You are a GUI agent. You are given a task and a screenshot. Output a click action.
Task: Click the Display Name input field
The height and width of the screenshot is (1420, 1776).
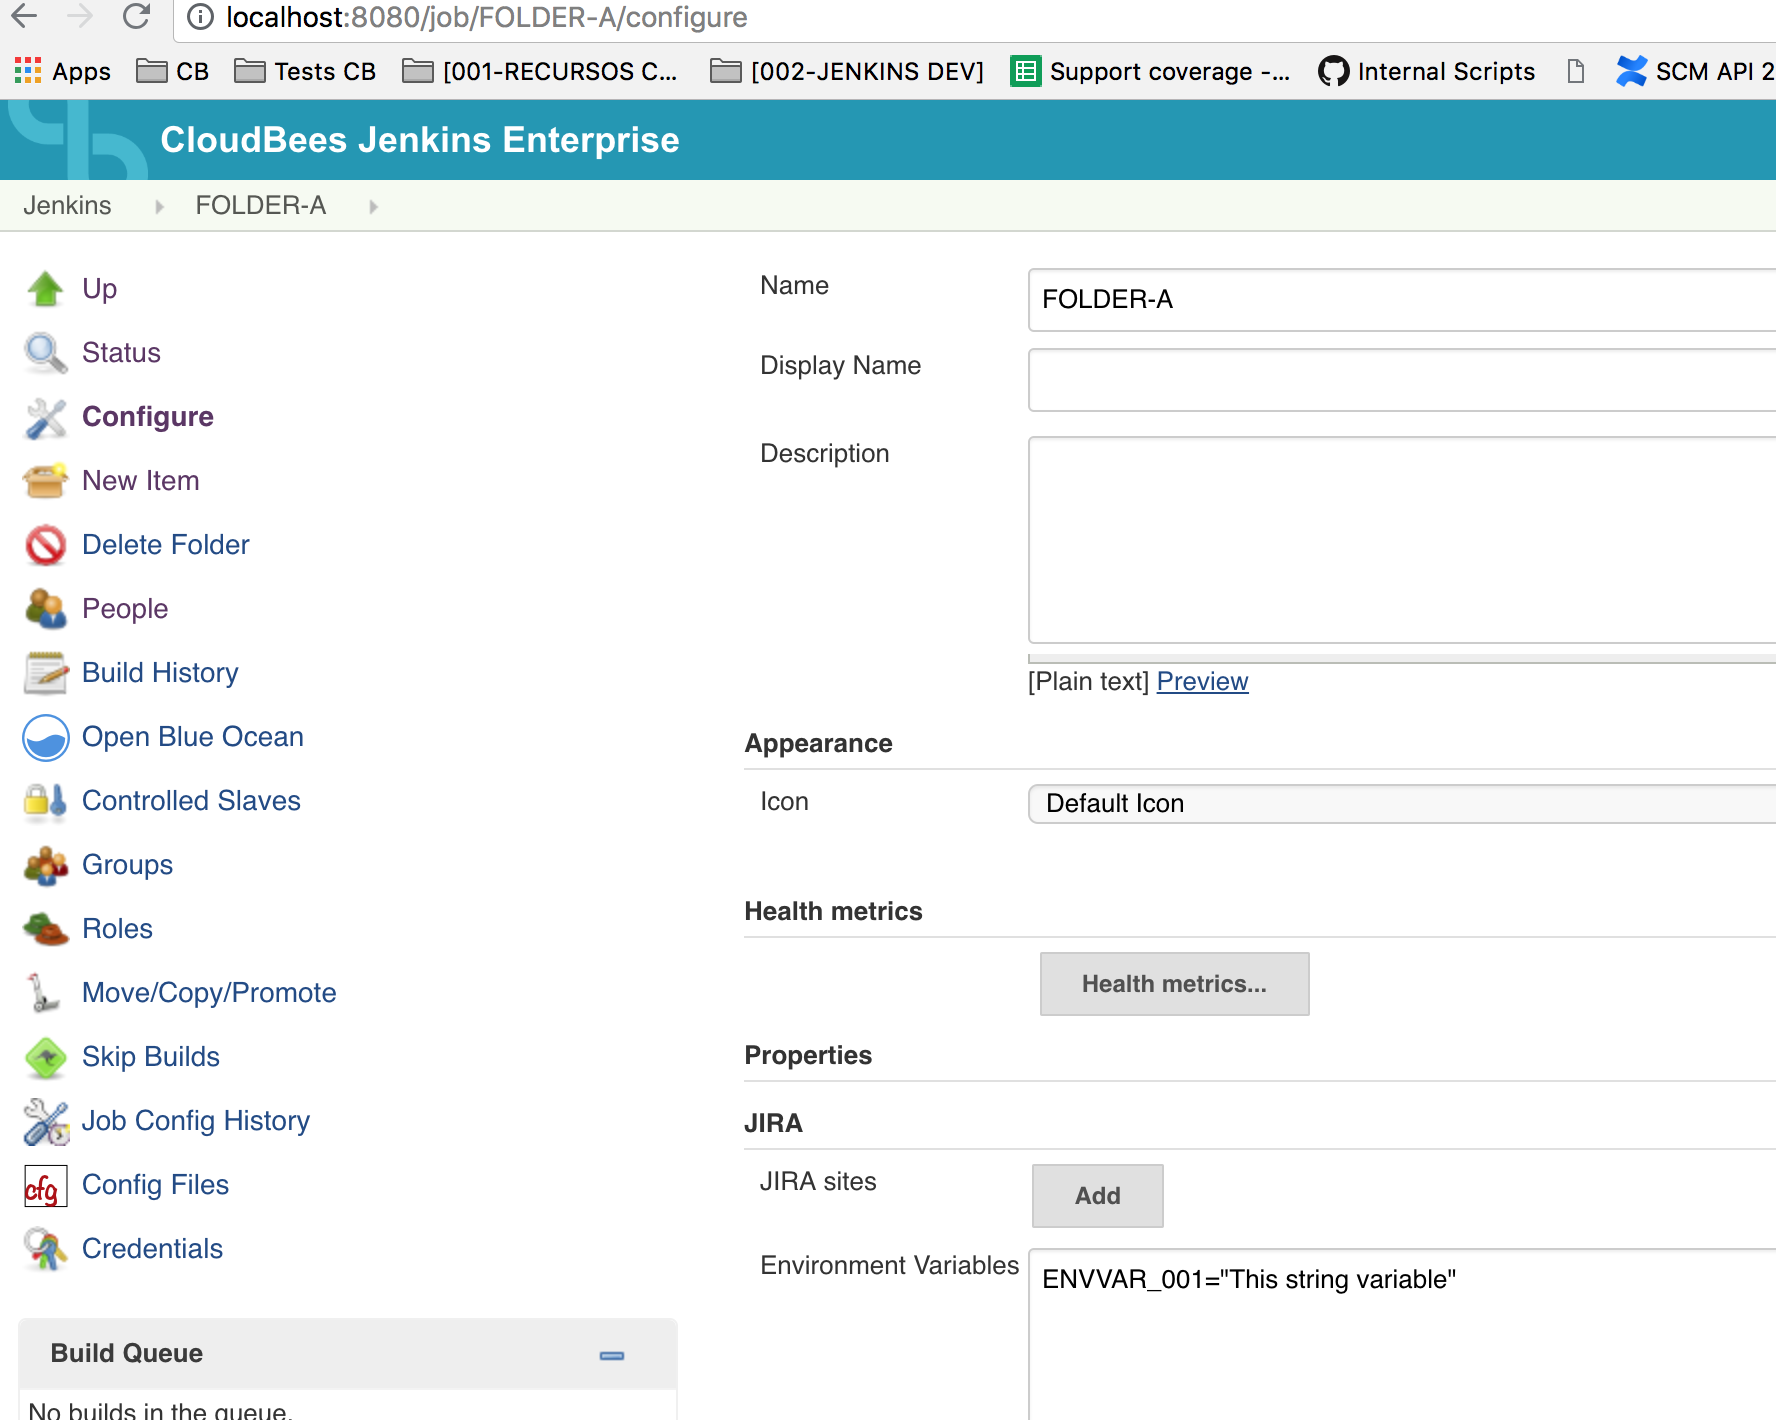coord(1402,380)
